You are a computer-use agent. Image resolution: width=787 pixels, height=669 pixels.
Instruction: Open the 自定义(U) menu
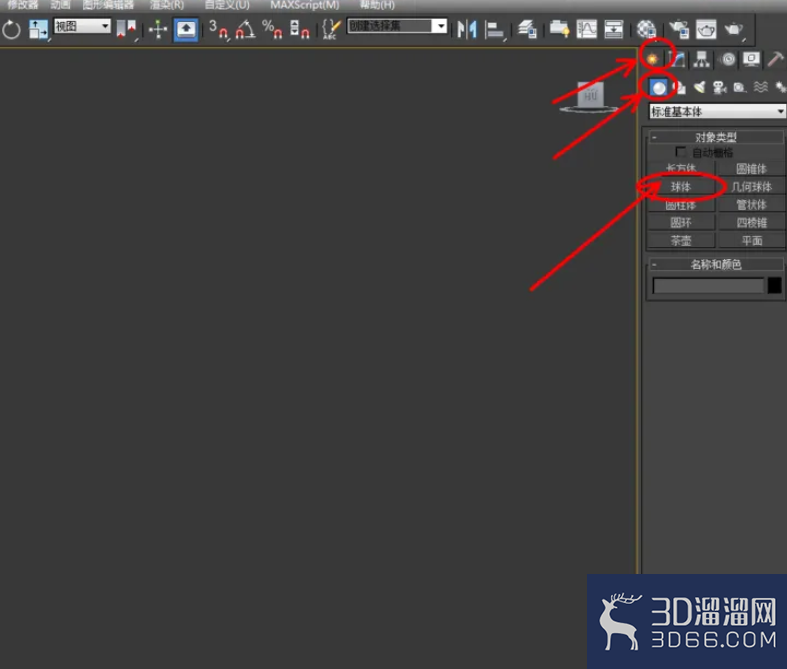(x=227, y=5)
